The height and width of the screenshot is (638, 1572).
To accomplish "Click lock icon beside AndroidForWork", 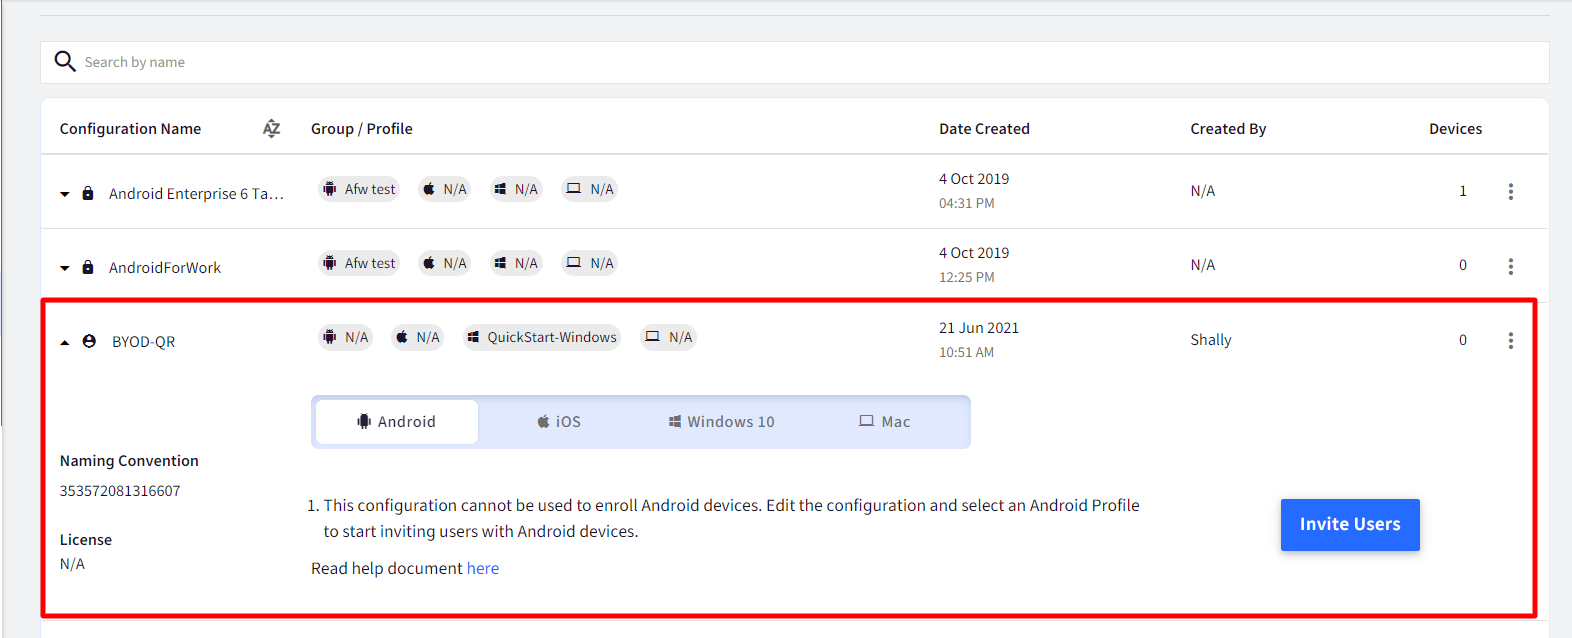I will pos(88,267).
